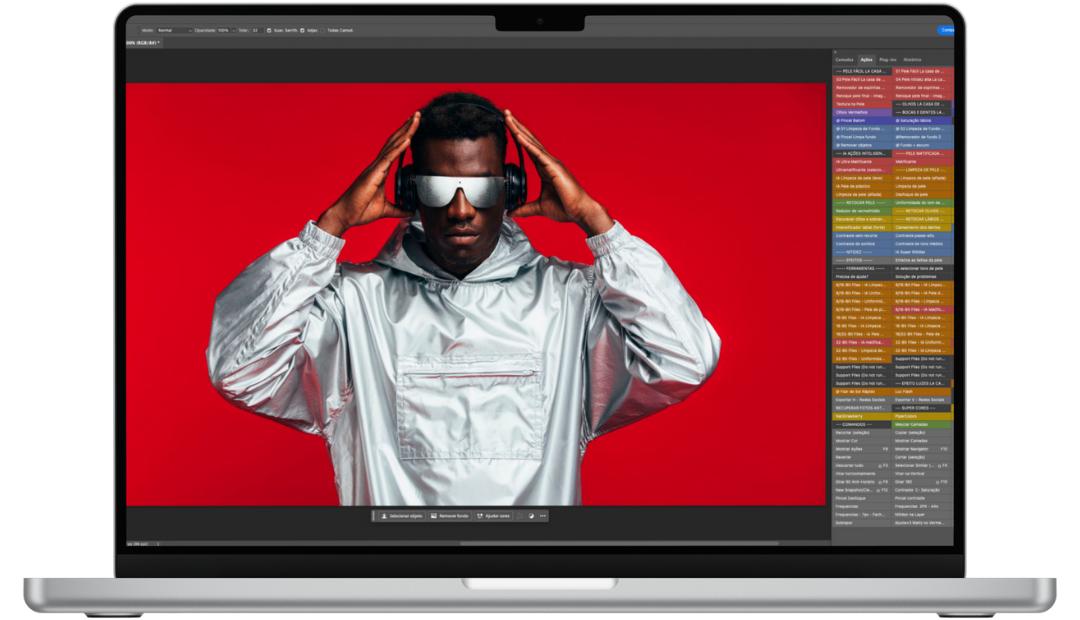Toggle the Adjac. checkbox
This screenshot has height=620, width=1080.
303,30
